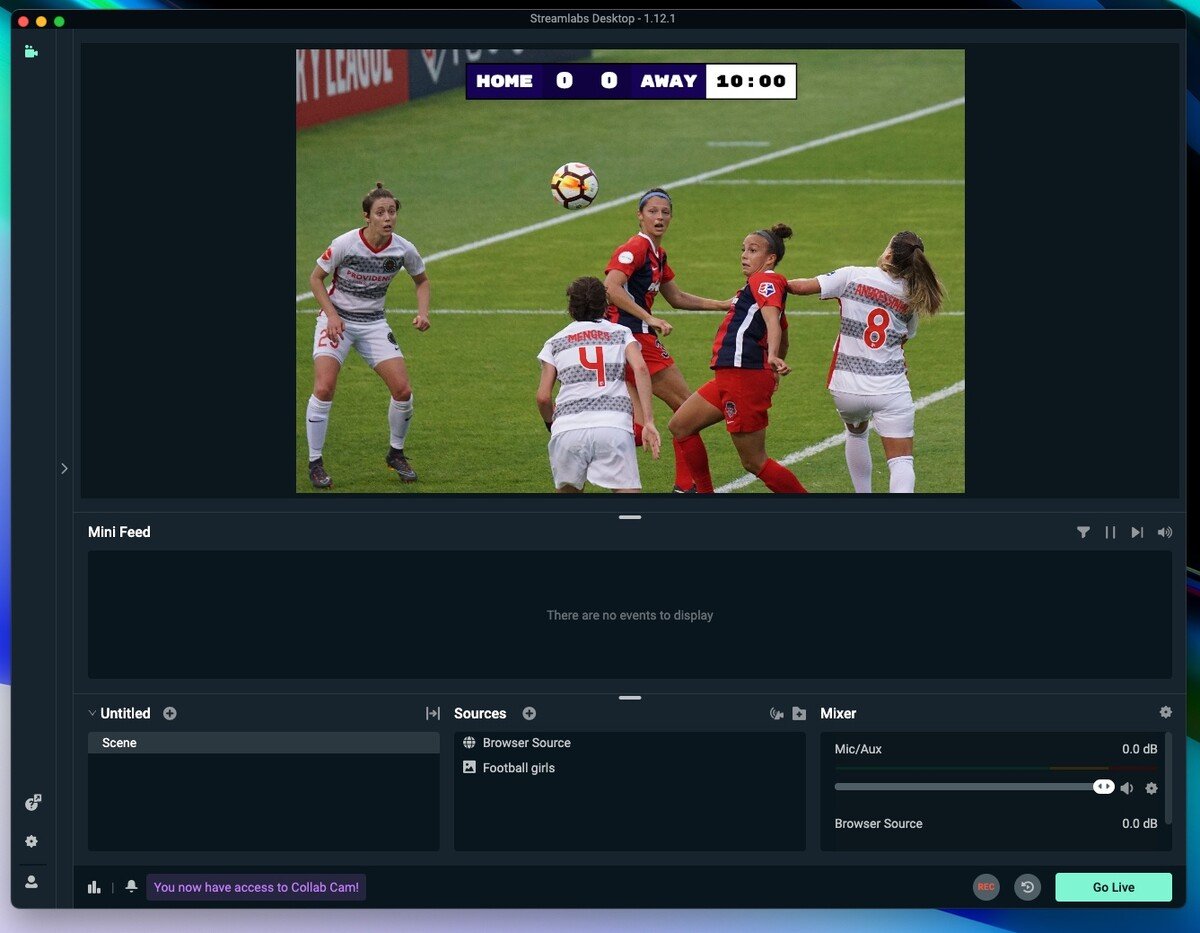Image resolution: width=1200 pixels, height=933 pixels.
Task: Mute the Mic/Aux audio source
Action: 1127,788
